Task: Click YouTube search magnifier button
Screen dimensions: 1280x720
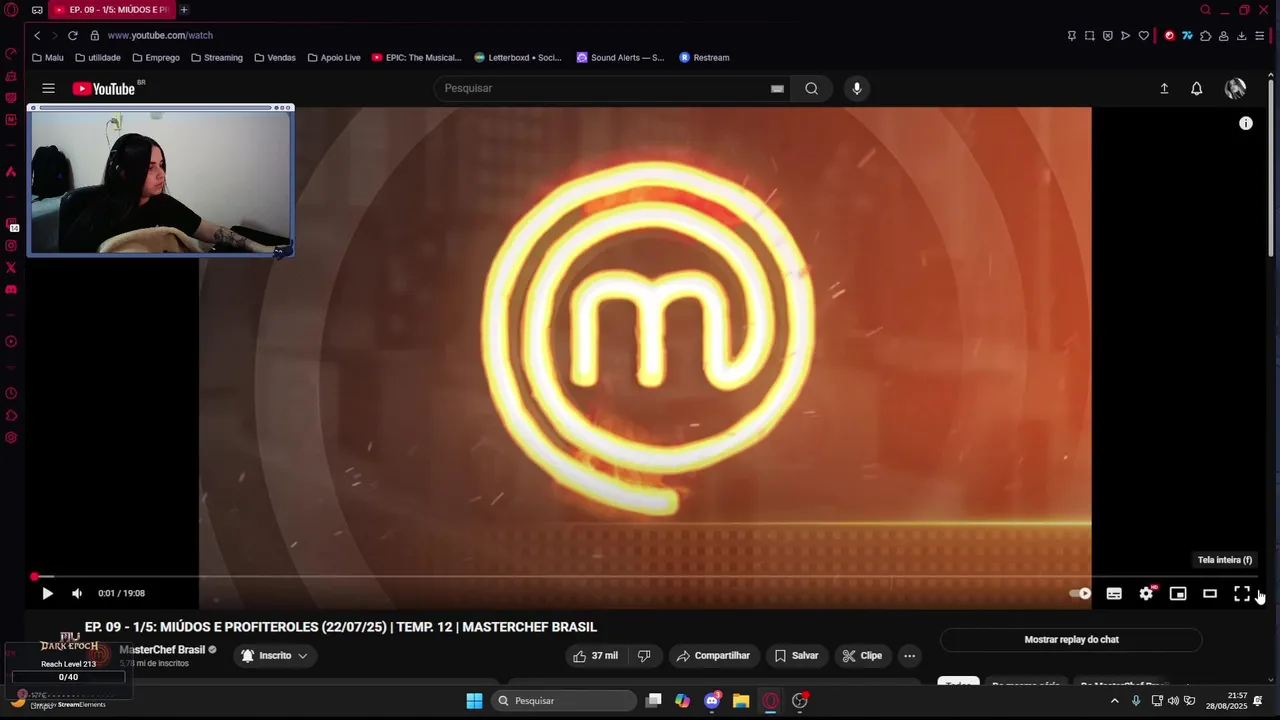Action: [x=811, y=88]
